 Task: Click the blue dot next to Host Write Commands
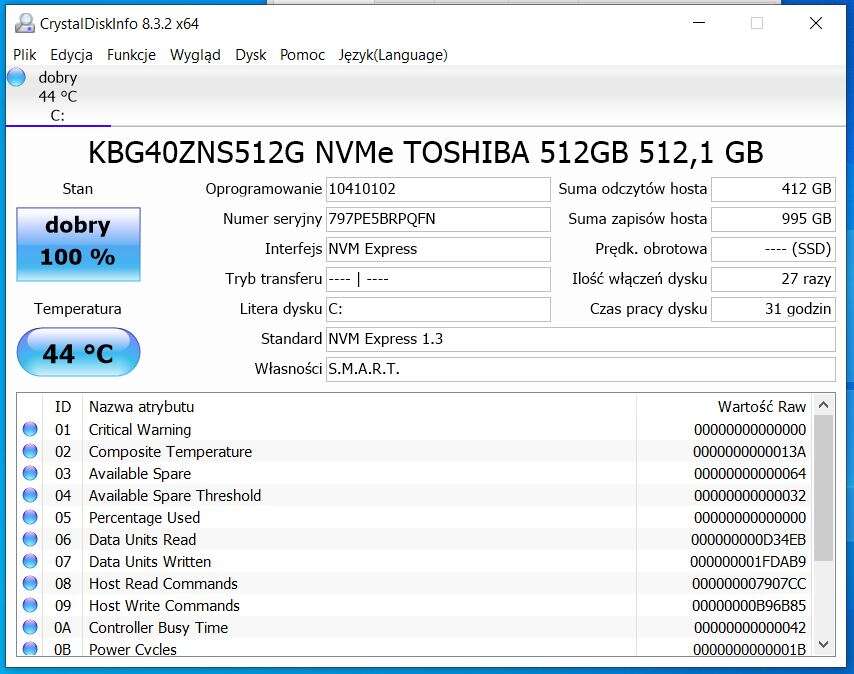(x=31, y=605)
